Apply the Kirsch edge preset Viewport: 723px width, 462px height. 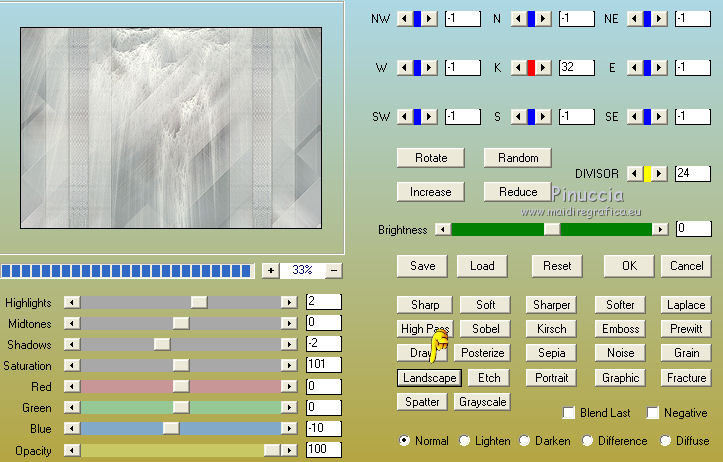(551, 329)
